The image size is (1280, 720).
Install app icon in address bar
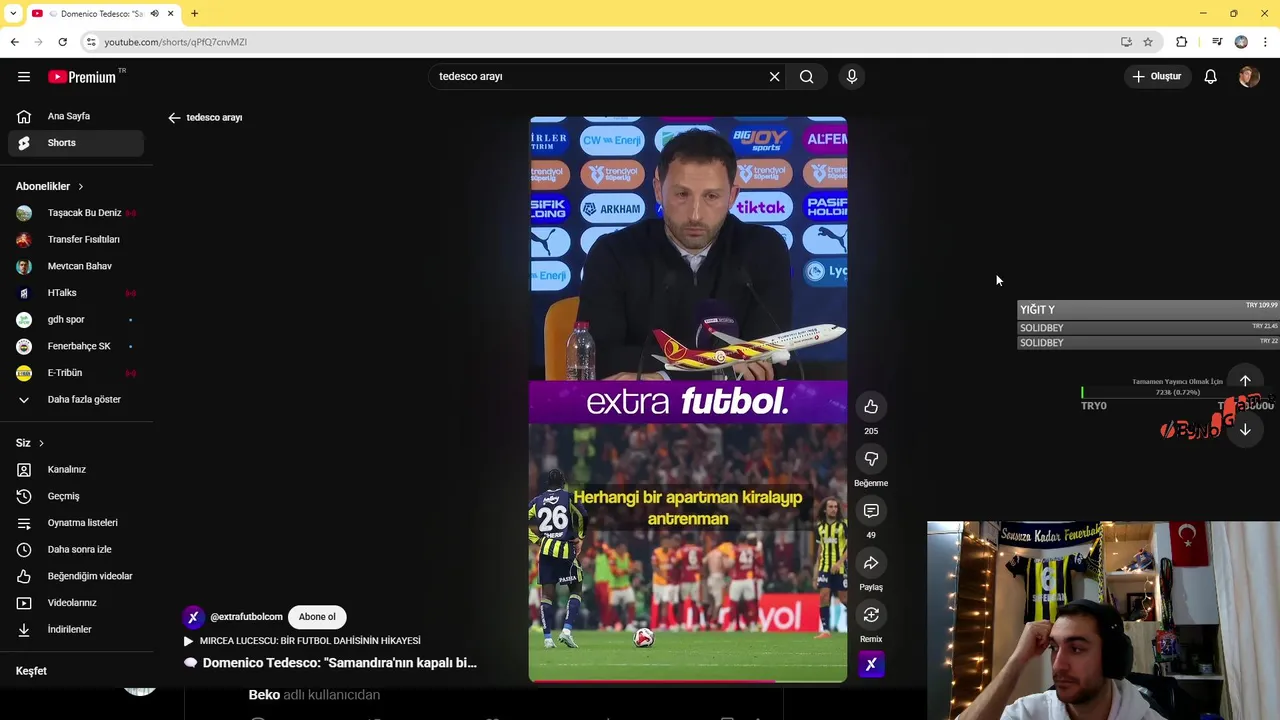point(1126,42)
